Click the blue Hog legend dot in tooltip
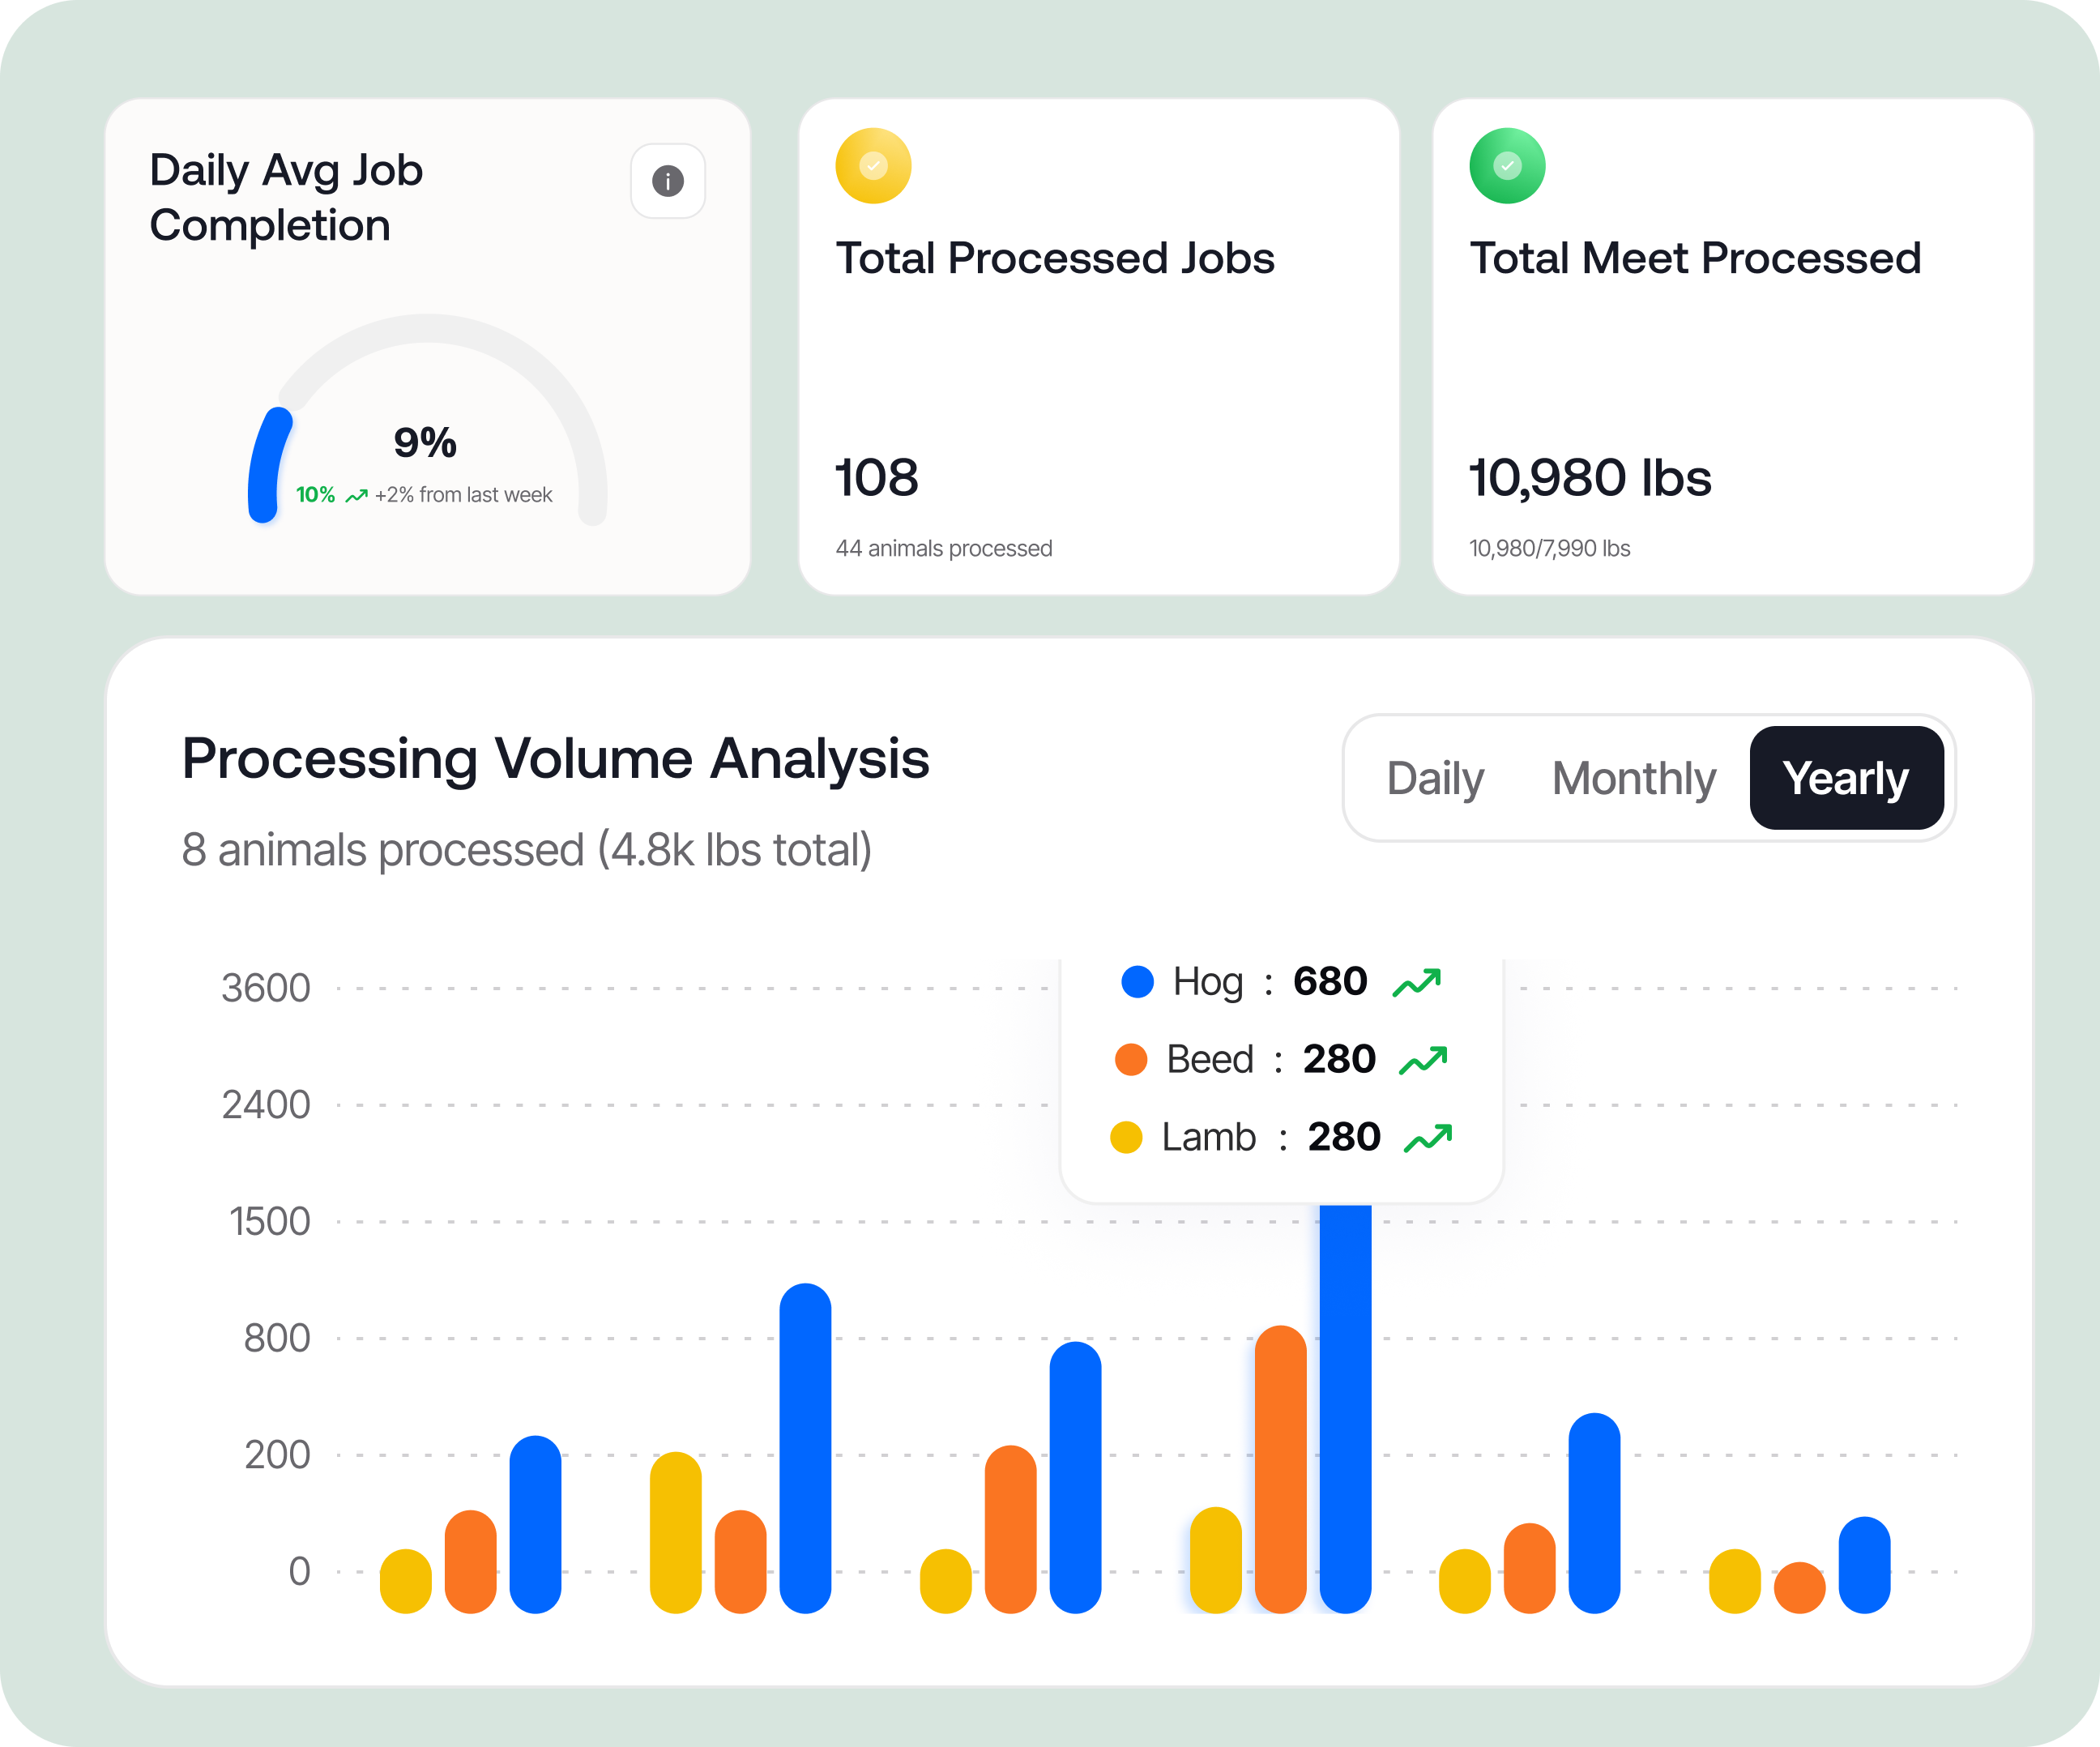The image size is (2100, 1747). click(1137, 982)
